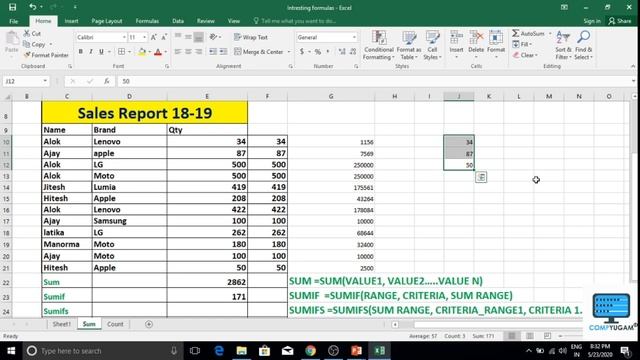Open the Format cells menu
This screenshot has height=360, width=640.
click(496, 44)
